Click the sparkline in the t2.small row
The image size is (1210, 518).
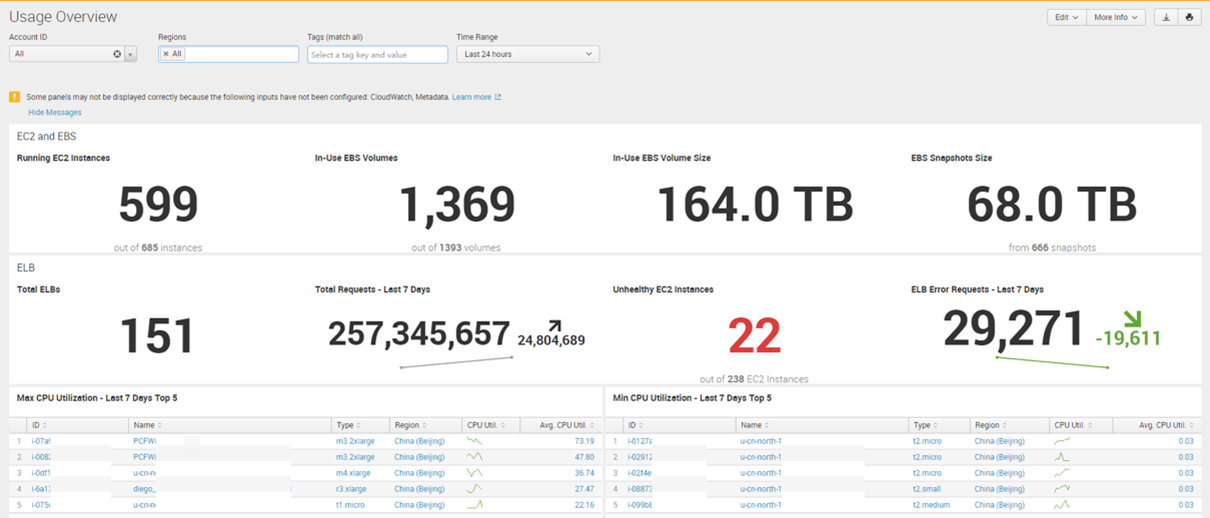click(x=1062, y=489)
